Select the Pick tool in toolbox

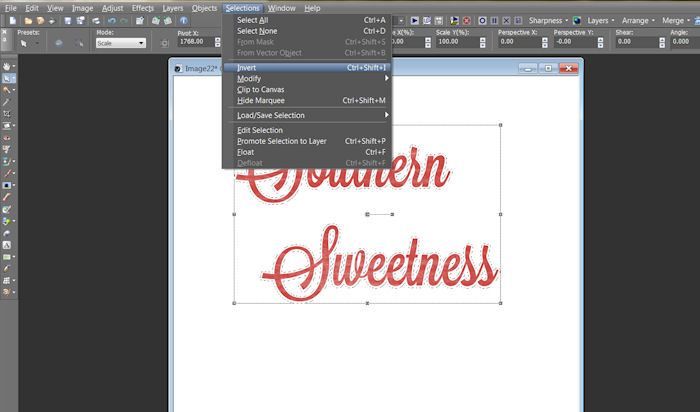pyautogui.click(x=8, y=77)
